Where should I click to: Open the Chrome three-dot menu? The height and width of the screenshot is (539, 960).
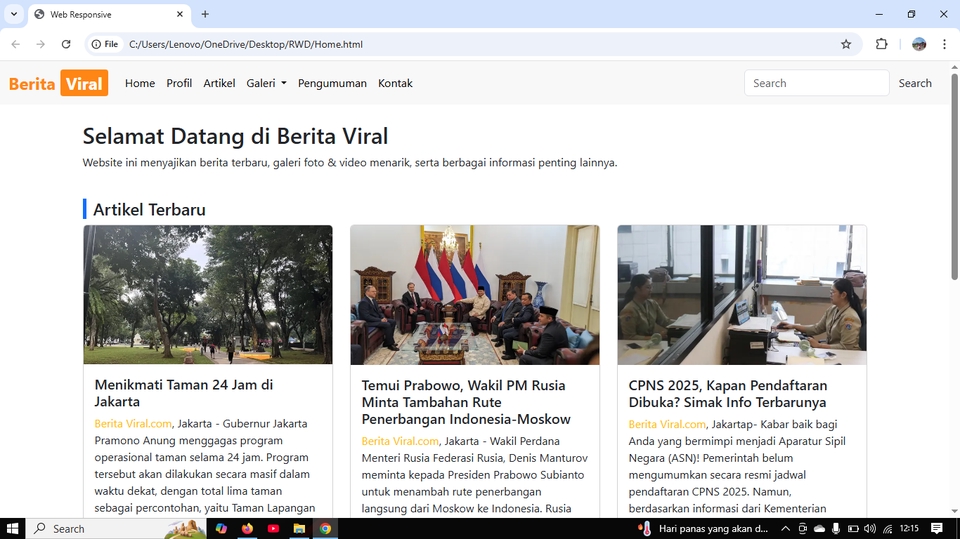coord(944,44)
